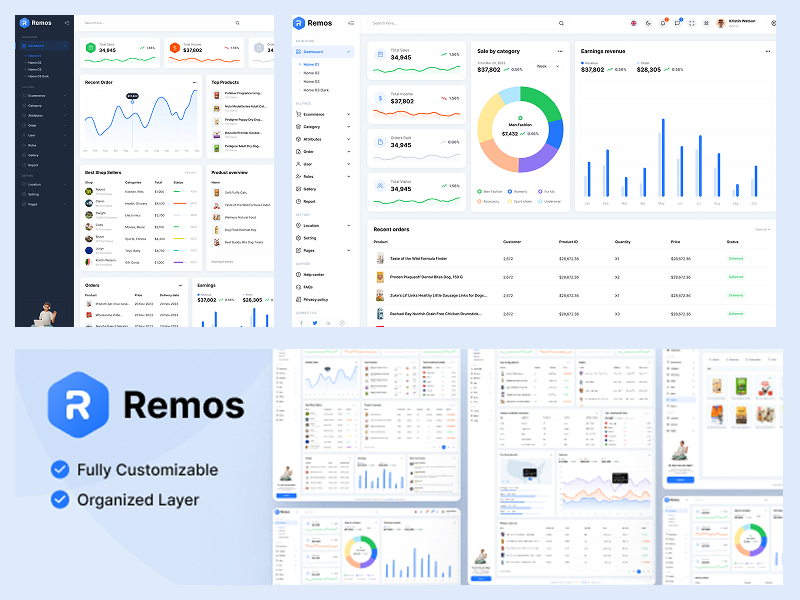
Task: Click the Total Sales card icon
Action: [380, 54]
